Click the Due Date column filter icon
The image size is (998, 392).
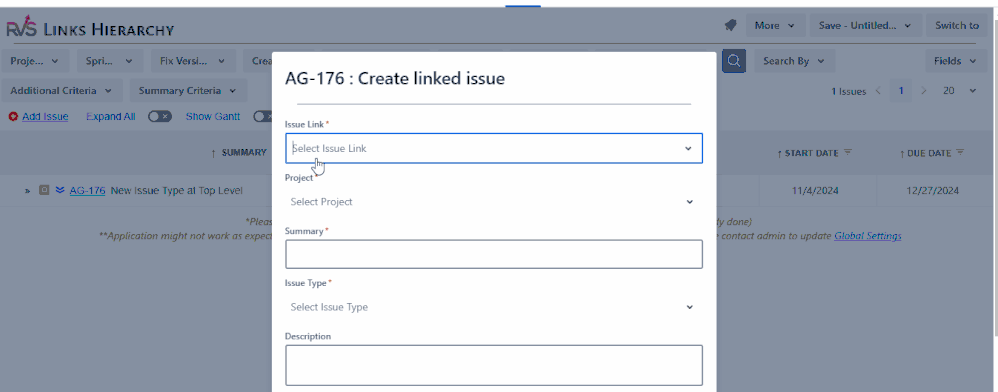point(960,153)
